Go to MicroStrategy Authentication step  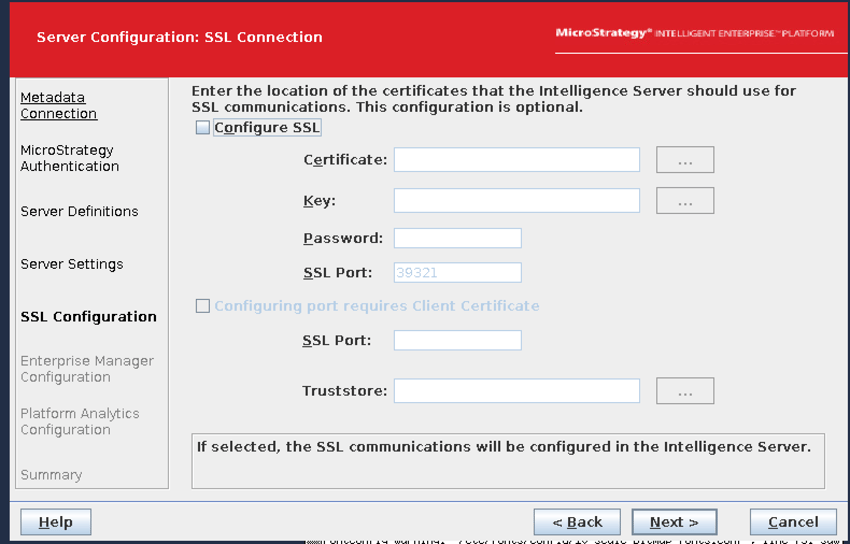tap(69, 158)
